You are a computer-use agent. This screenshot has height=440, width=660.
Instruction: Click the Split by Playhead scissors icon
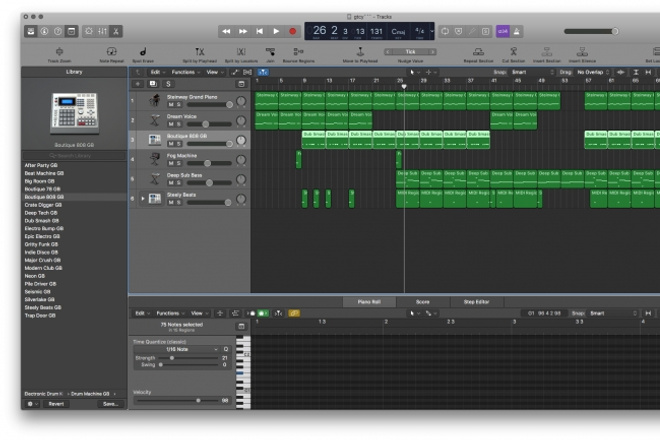[x=200, y=52]
